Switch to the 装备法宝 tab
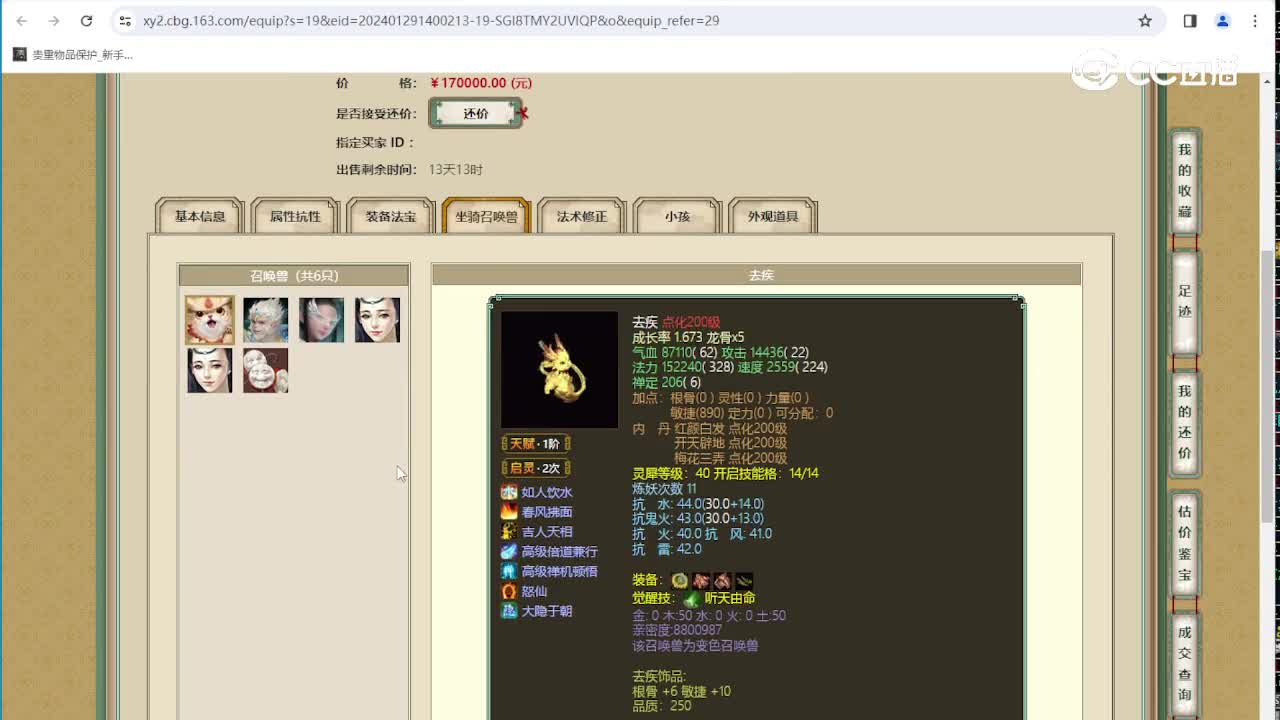The width and height of the screenshot is (1280, 720). pos(390,216)
